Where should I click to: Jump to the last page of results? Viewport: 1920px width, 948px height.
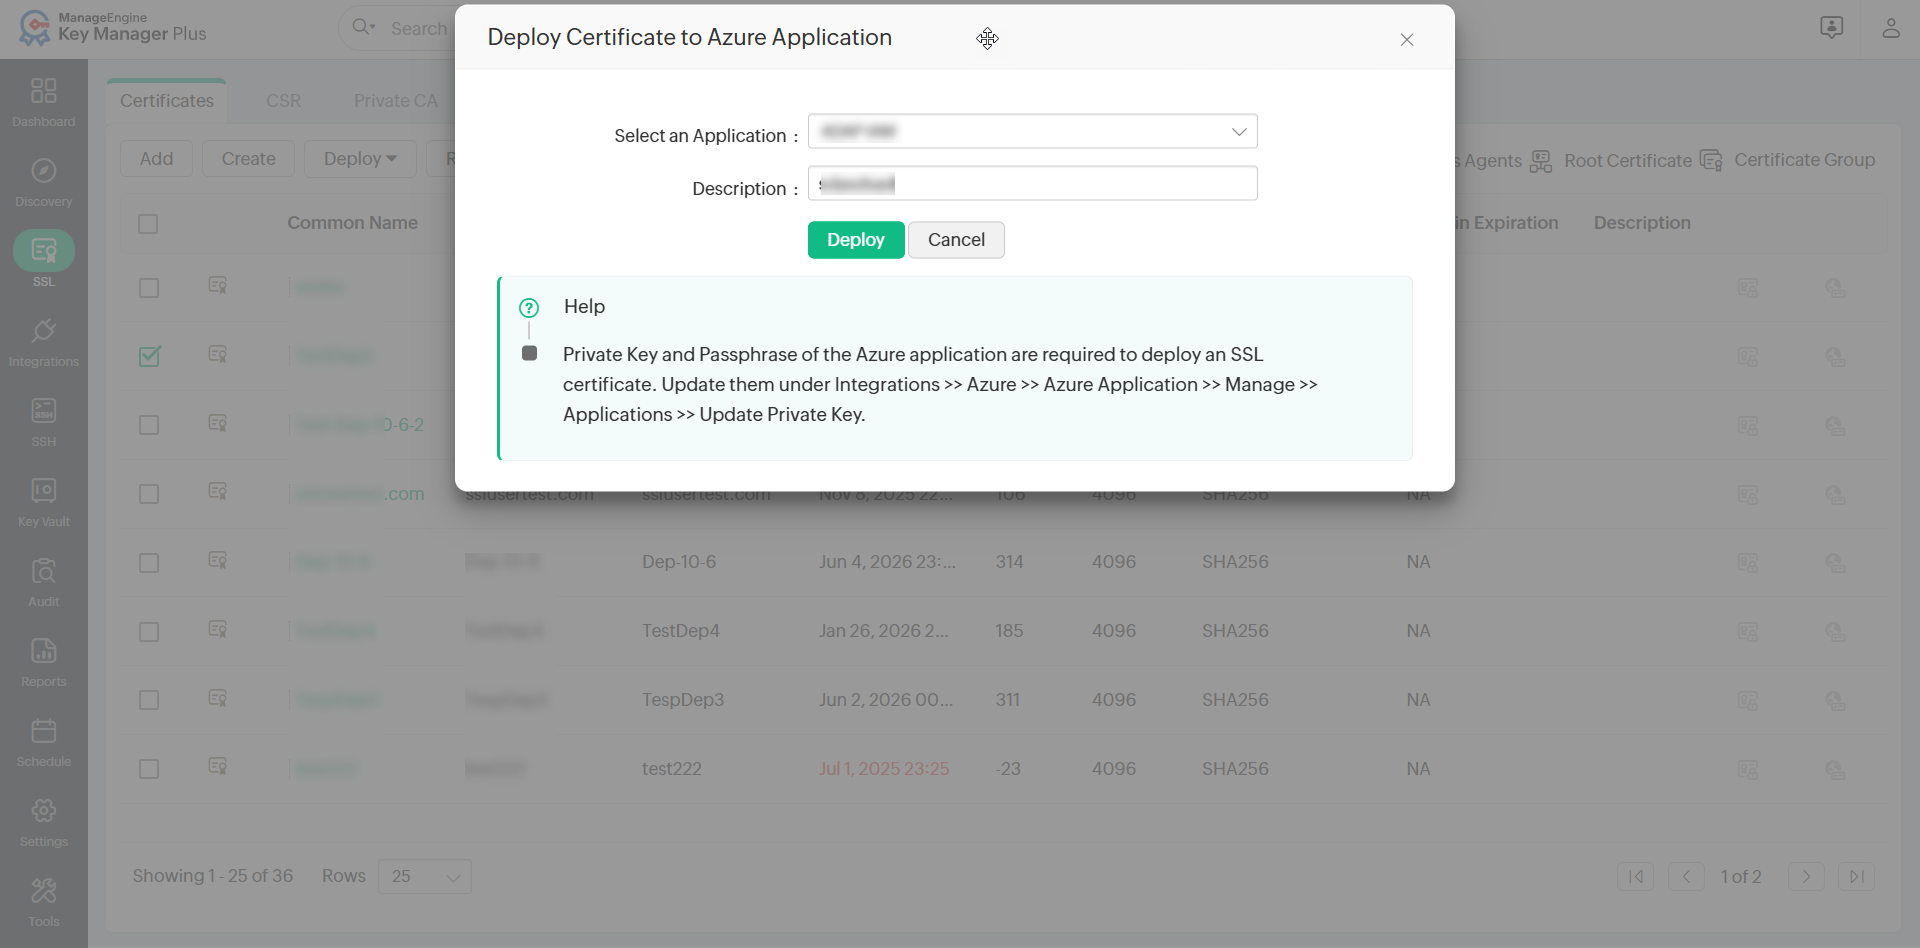[x=1856, y=876]
